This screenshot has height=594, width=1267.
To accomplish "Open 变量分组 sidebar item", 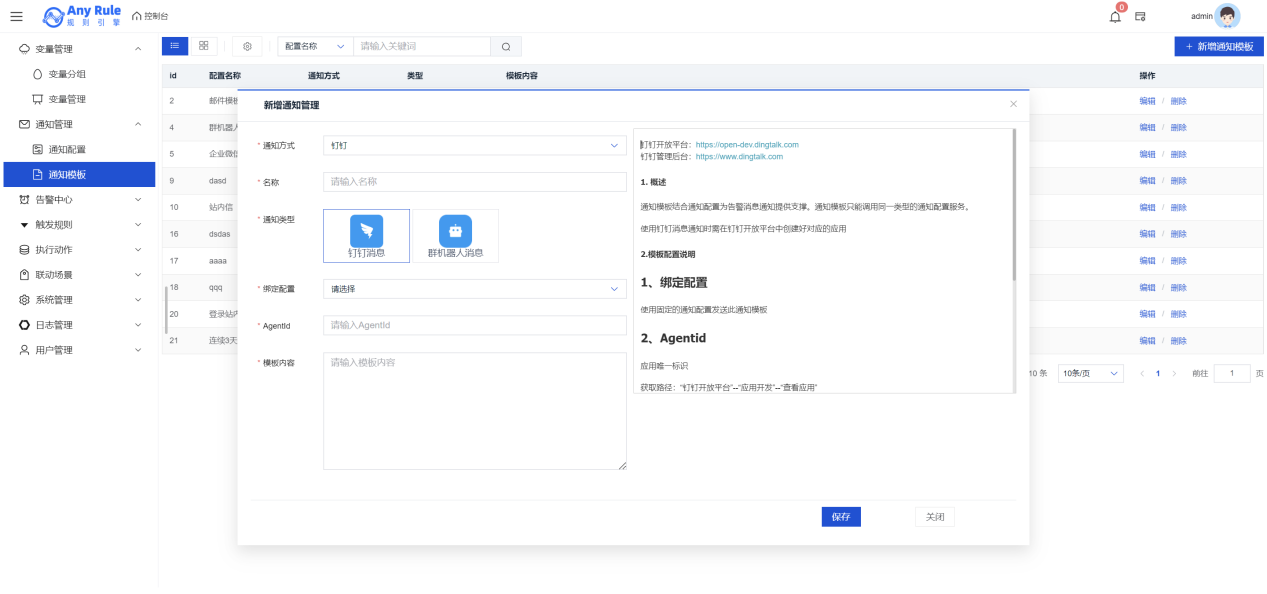I will click(x=67, y=74).
